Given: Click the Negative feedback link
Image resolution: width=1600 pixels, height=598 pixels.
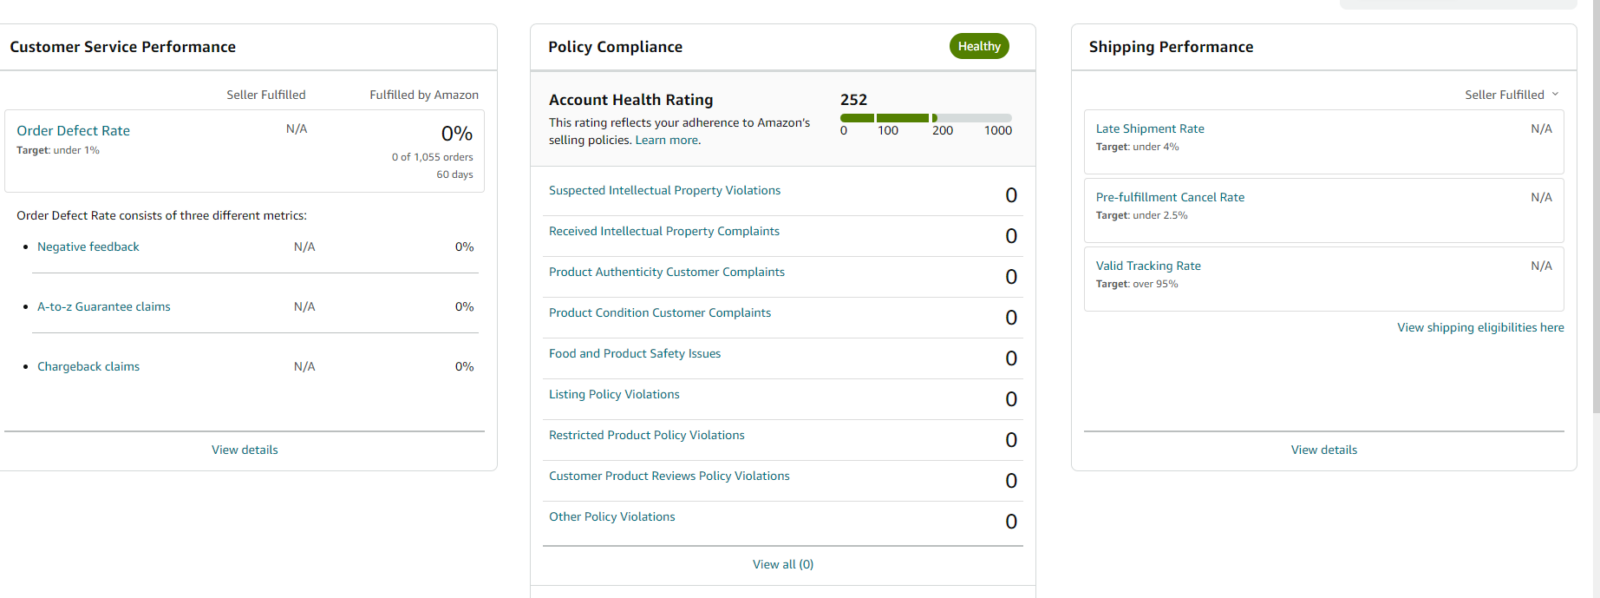Looking at the screenshot, I should 88,247.
